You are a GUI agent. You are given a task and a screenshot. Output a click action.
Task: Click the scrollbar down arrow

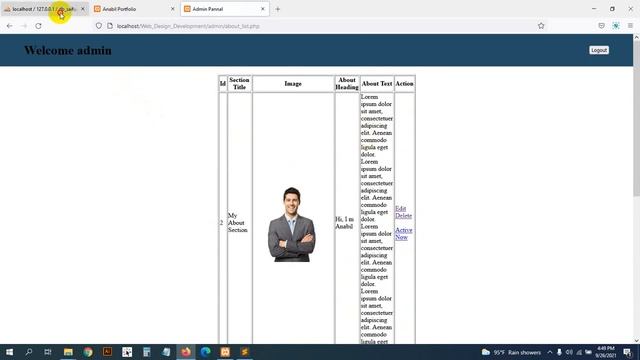(x=636, y=340)
